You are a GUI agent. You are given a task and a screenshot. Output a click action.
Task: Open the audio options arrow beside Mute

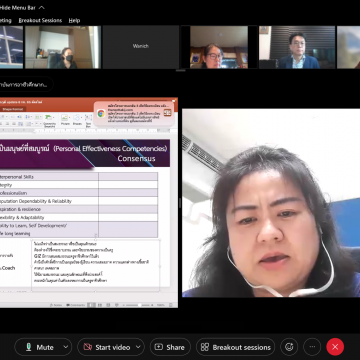[x=66, y=347]
